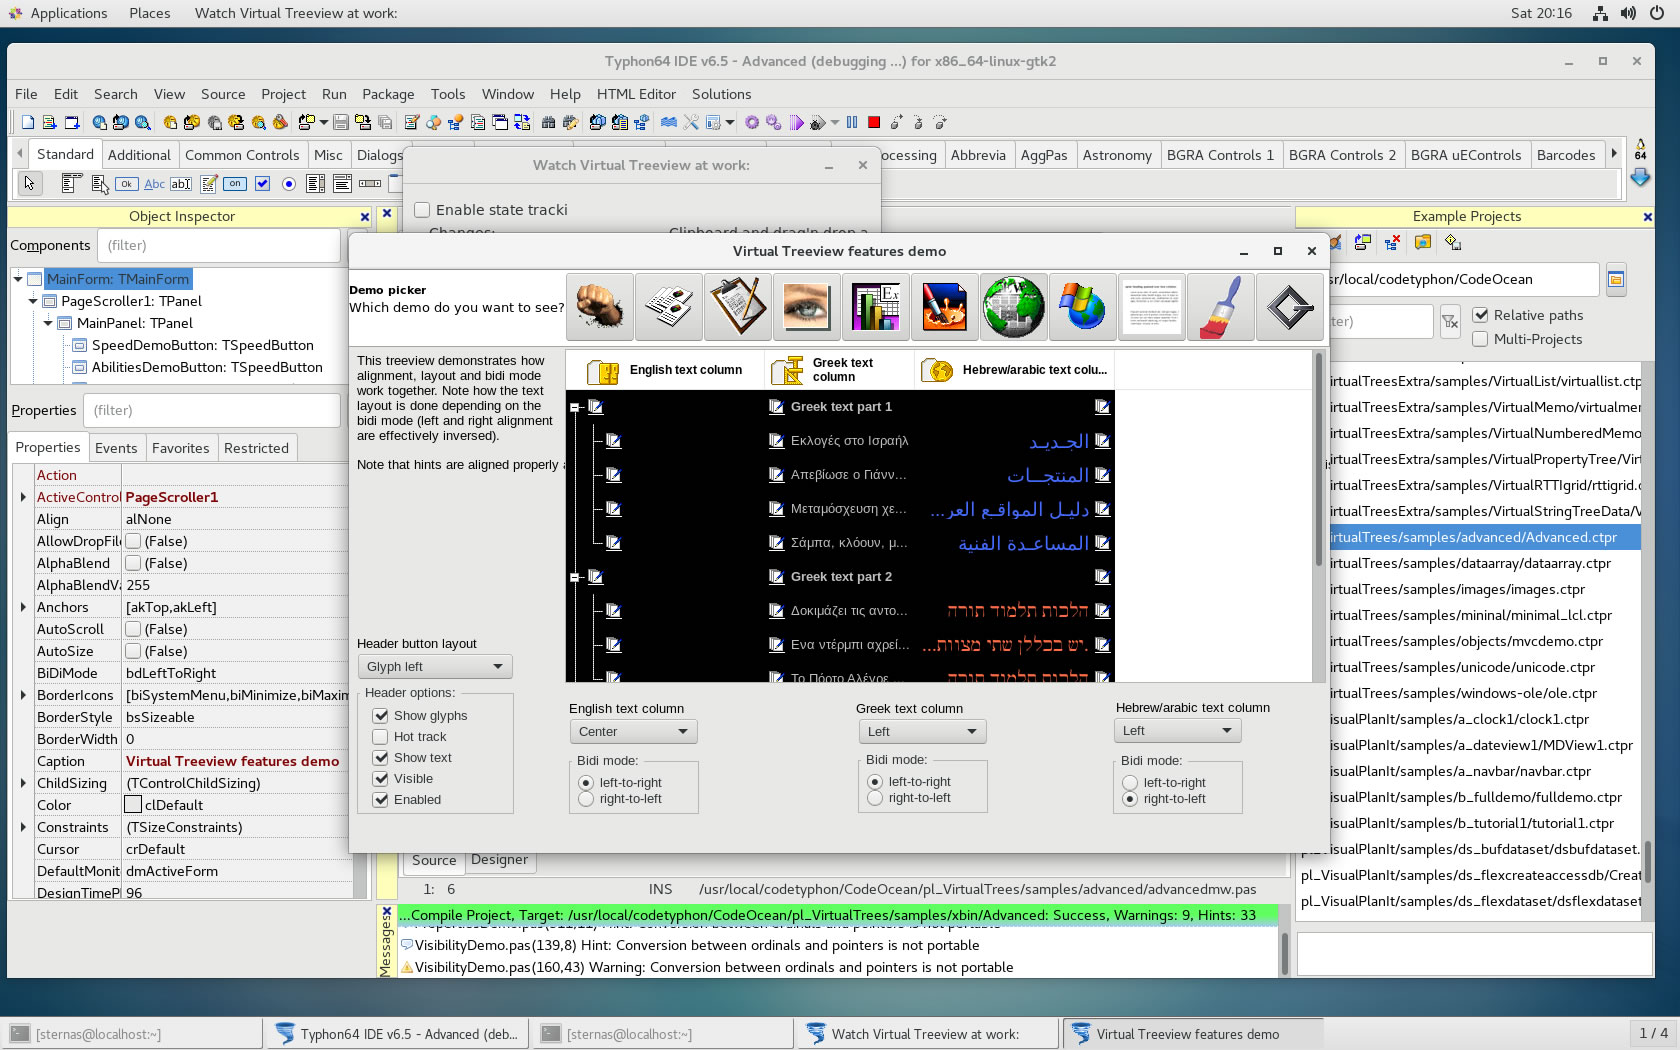Click the English text column header

(x=666, y=370)
